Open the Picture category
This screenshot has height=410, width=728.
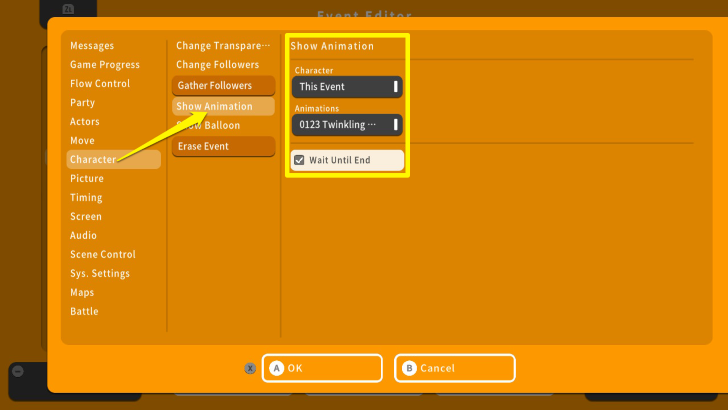click(x=87, y=178)
